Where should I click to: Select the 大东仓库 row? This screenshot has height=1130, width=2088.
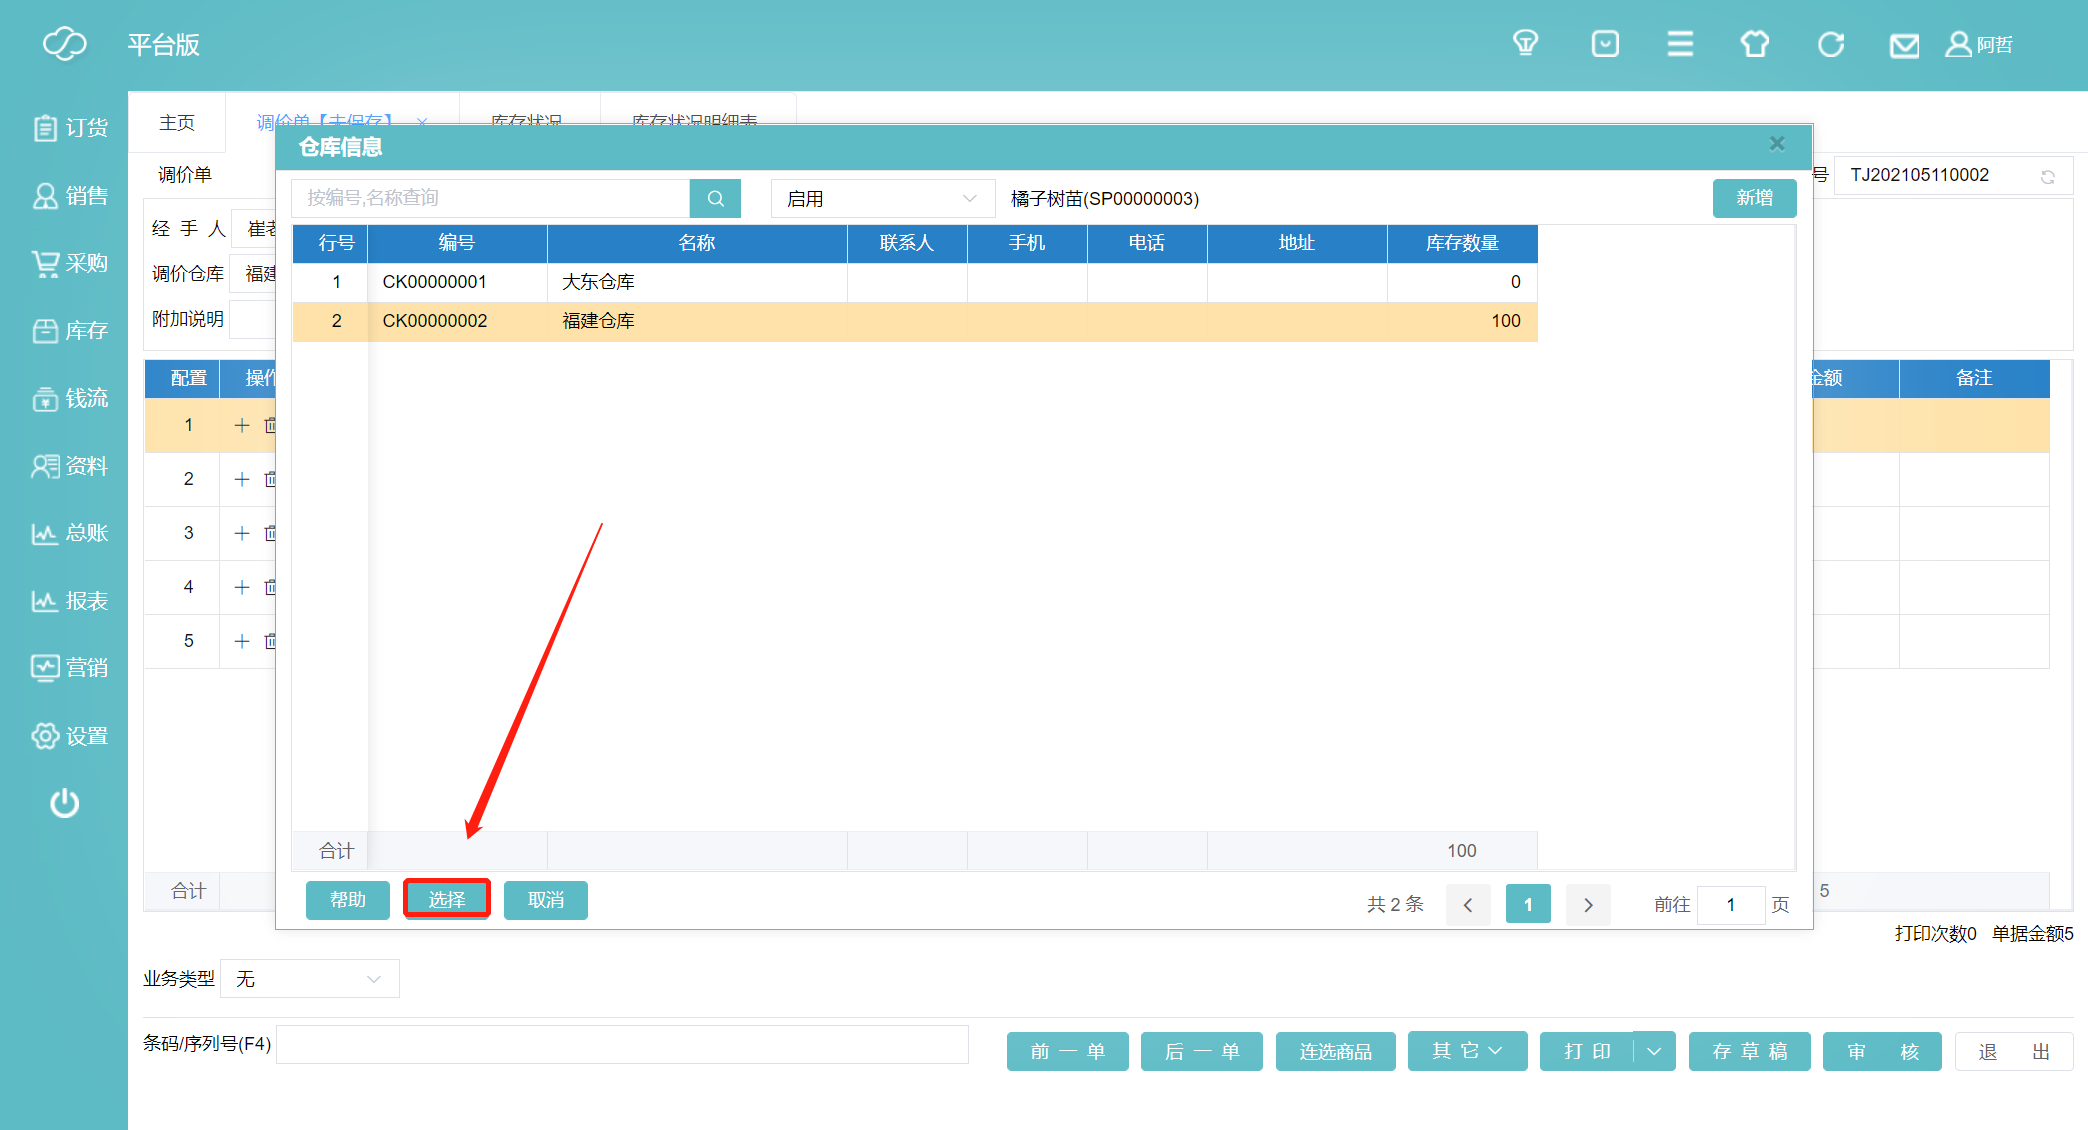pos(598,282)
